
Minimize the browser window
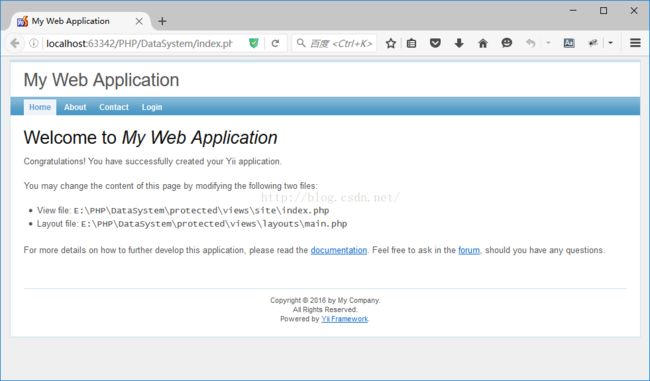point(573,10)
